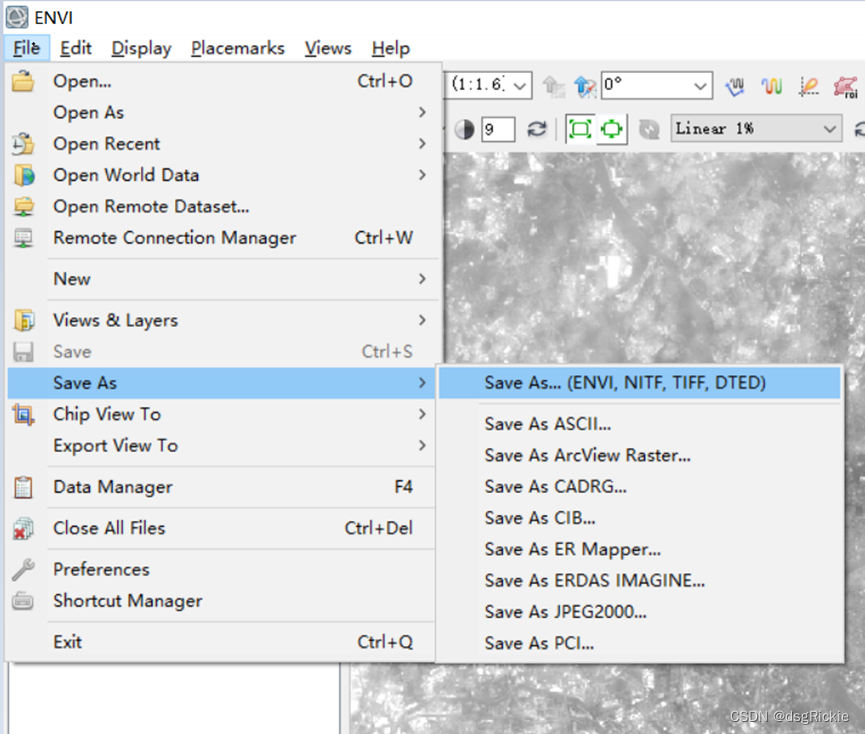Click the Open folder icon in File menu
The height and width of the screenshot is (734, 865).
(23, 81)
